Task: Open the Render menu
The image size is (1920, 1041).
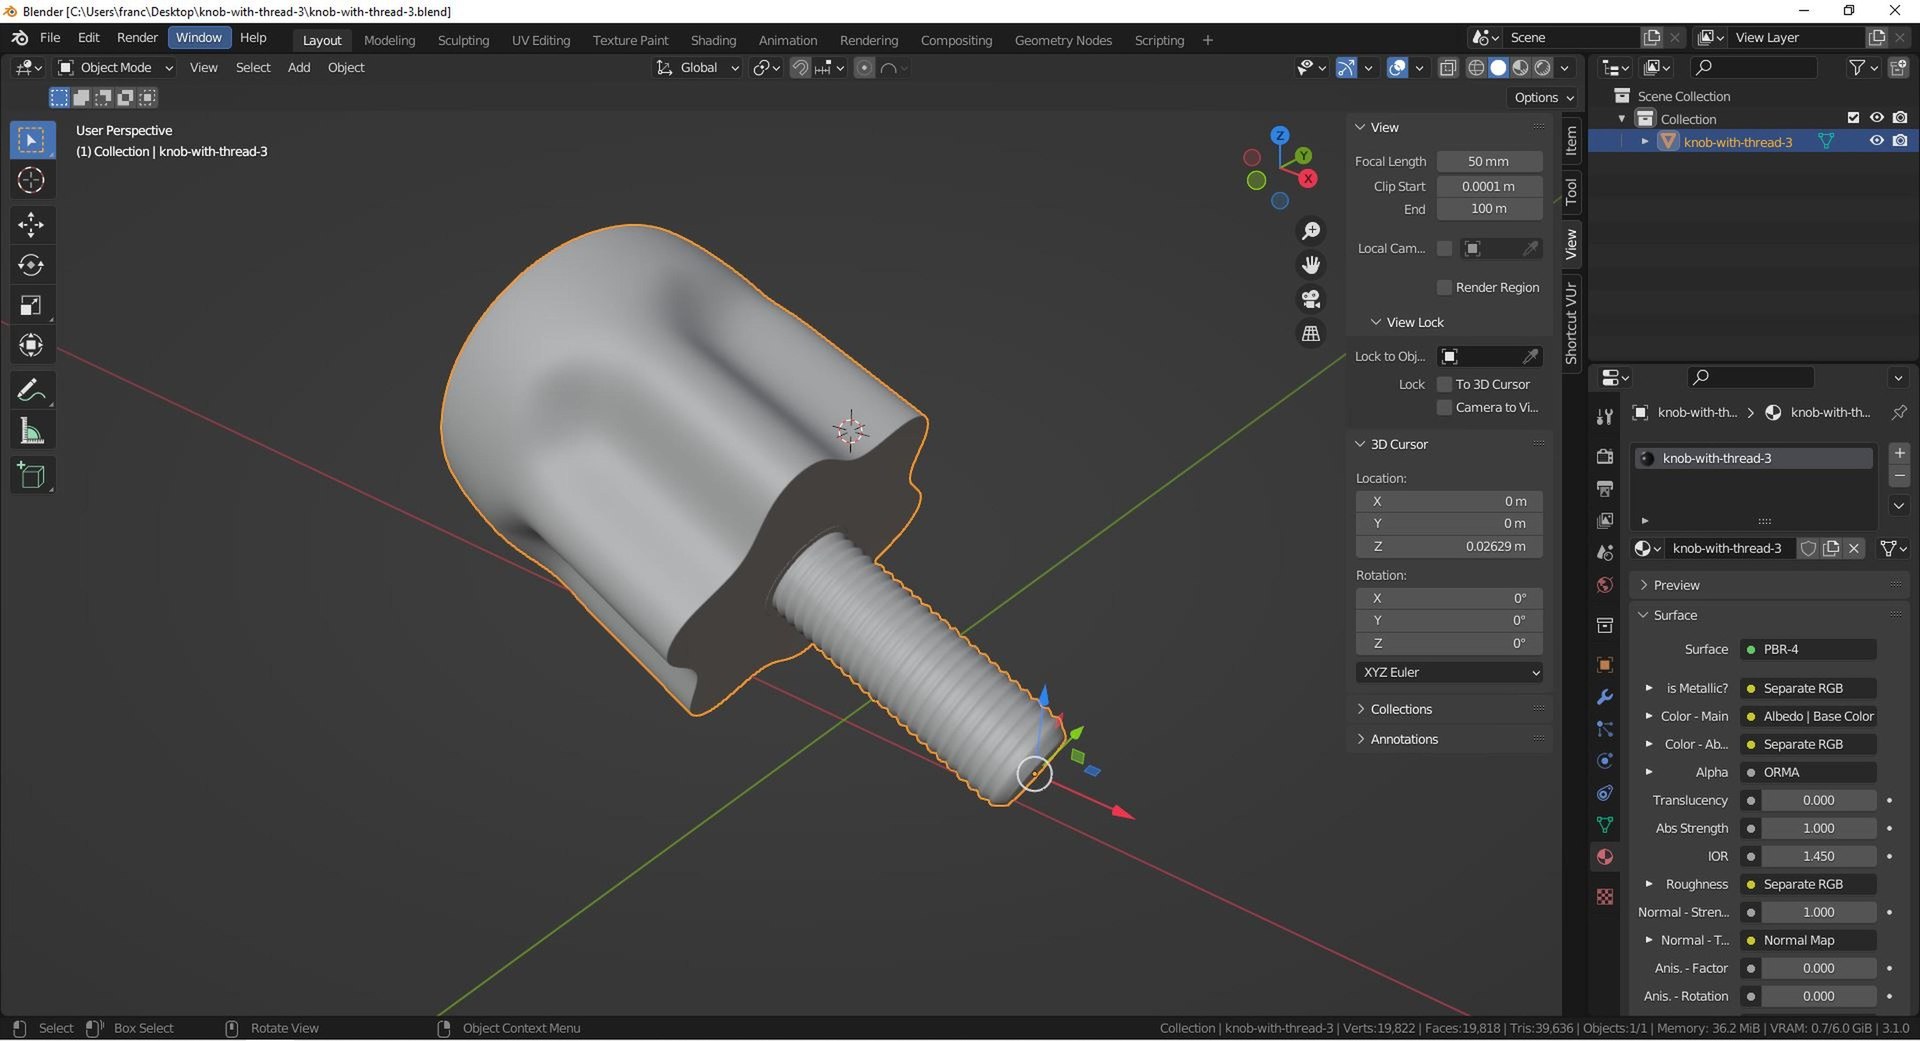Action: coord(137,38)
